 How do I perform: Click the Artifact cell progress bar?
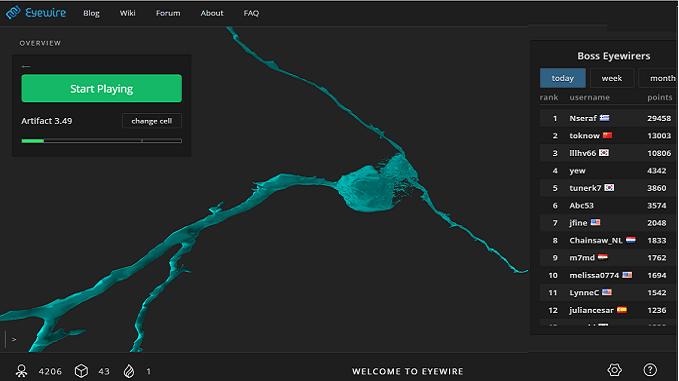(x=102, y=141)
